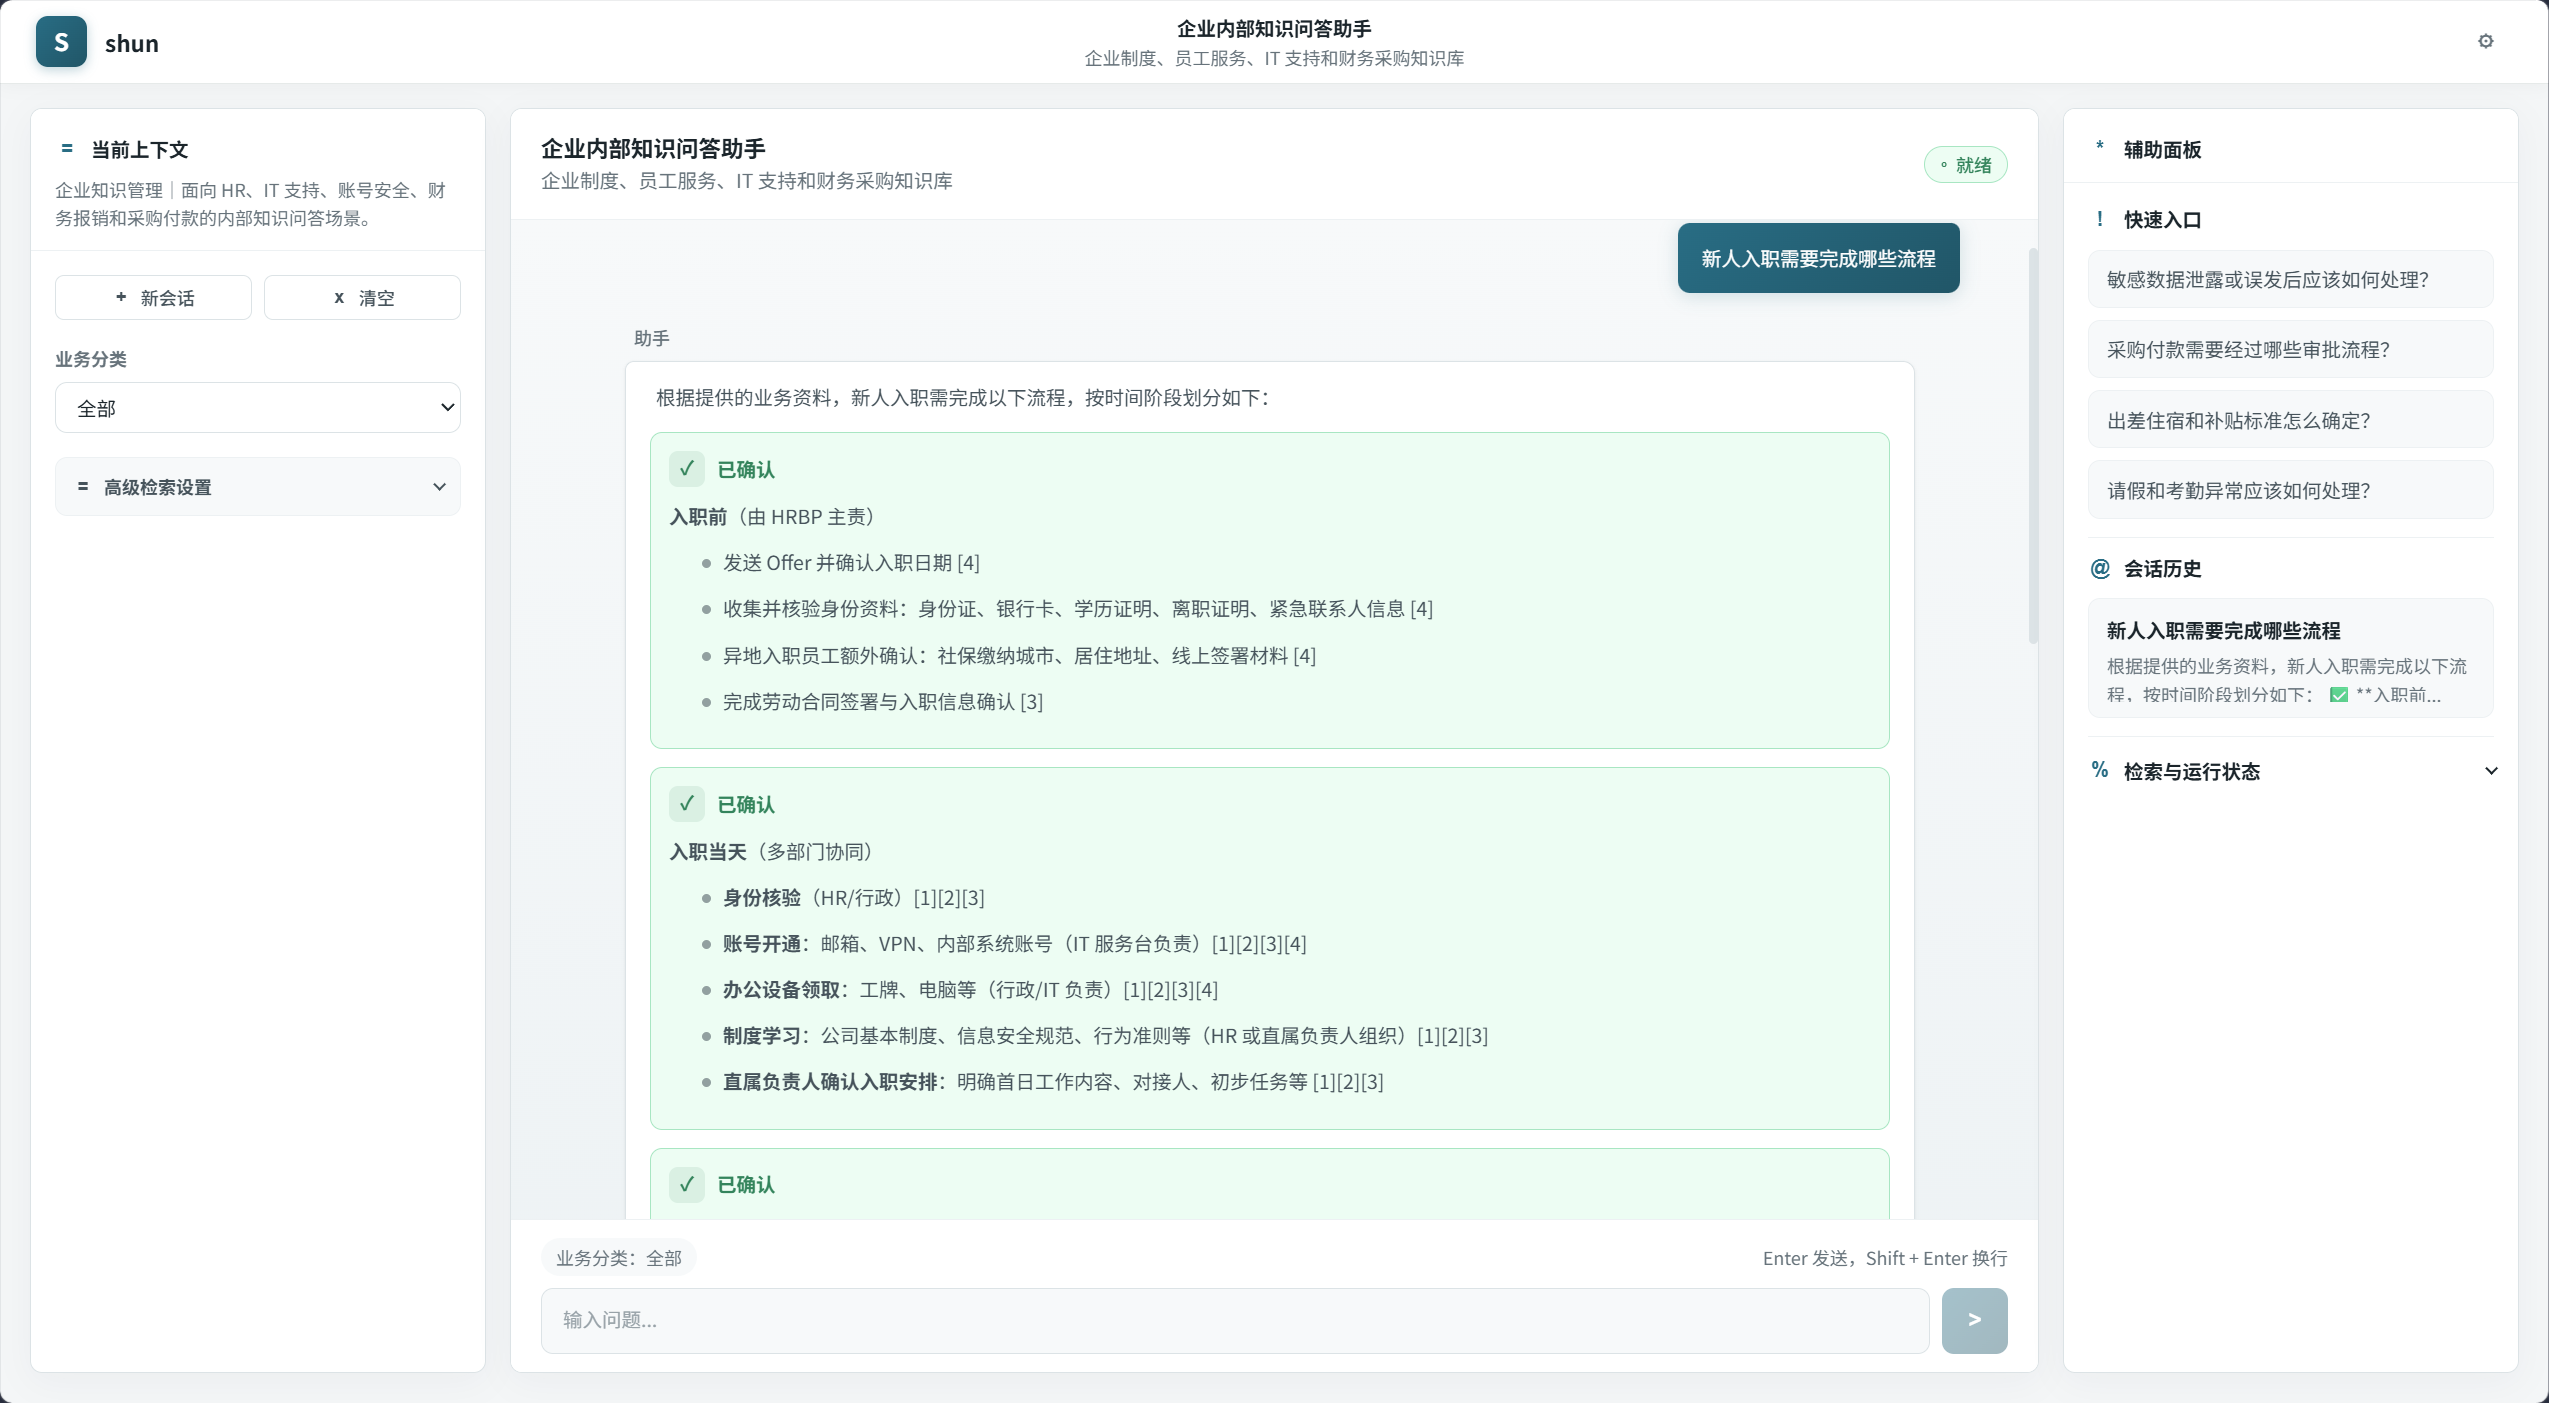This screenshot has height=1403, width=2549.
Task: Open settings gear icon in header
Action: tap(2485, 41)
